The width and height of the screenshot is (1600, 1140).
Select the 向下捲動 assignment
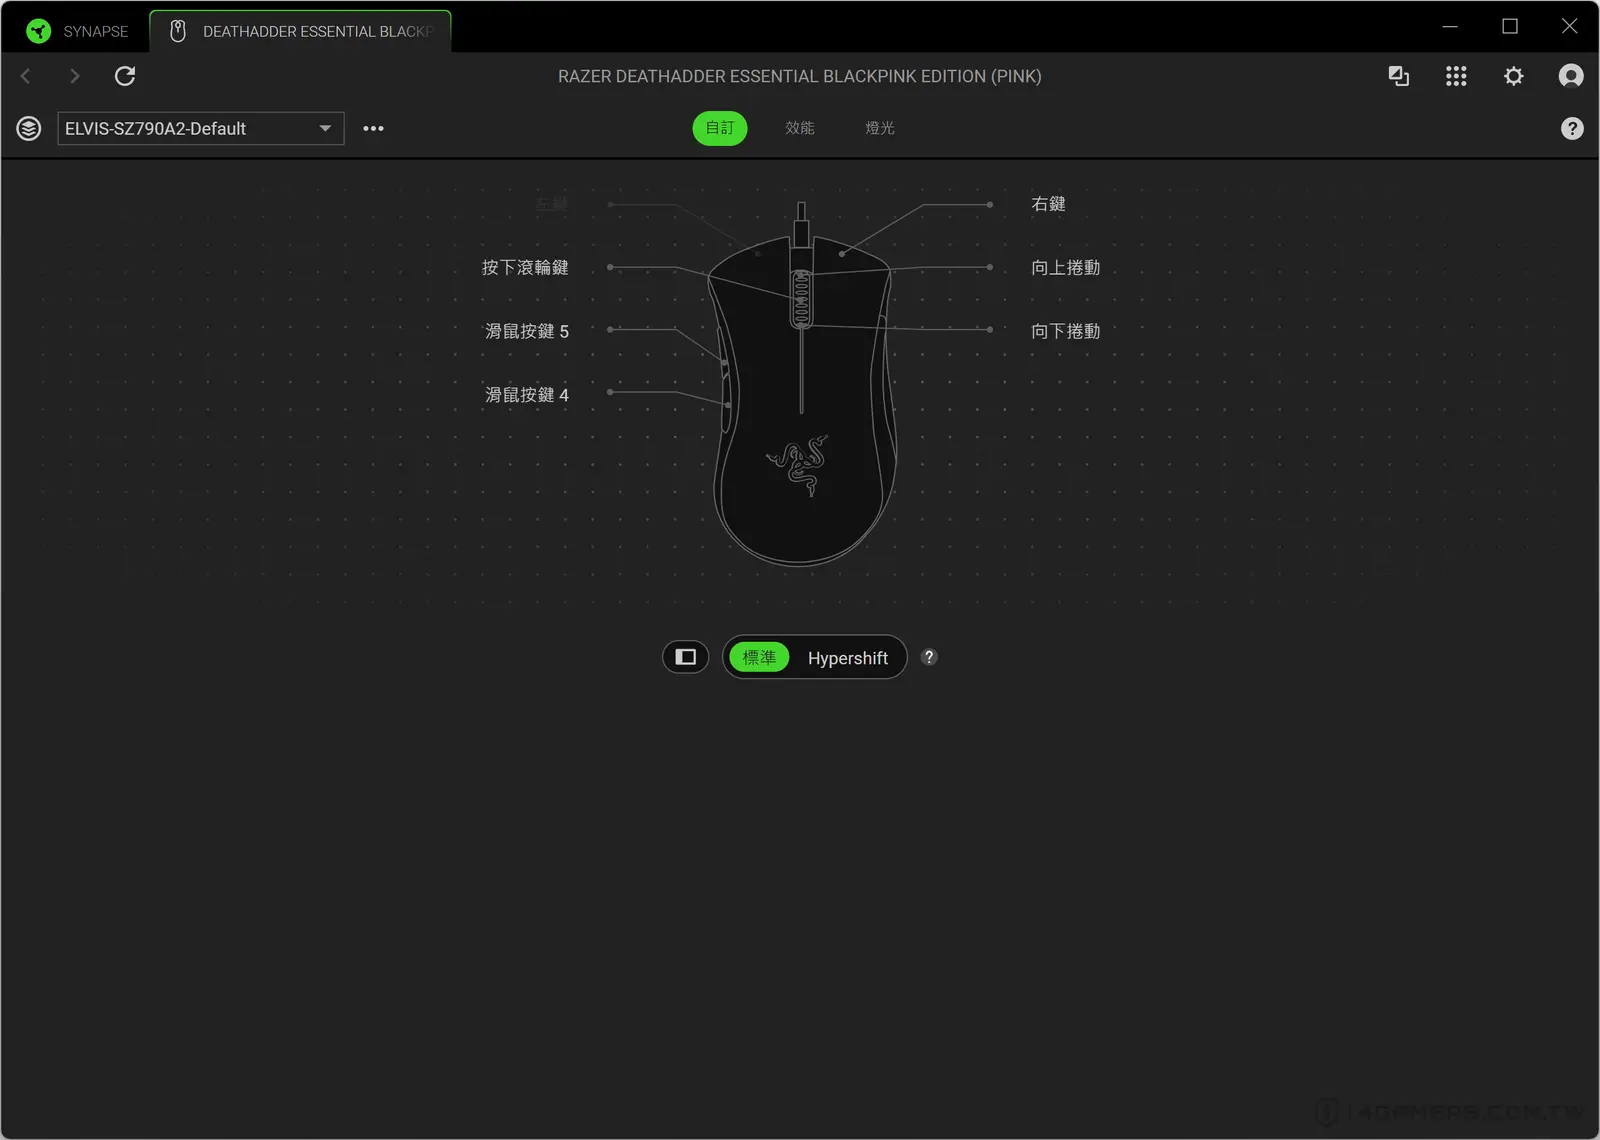pos(1066,331)
